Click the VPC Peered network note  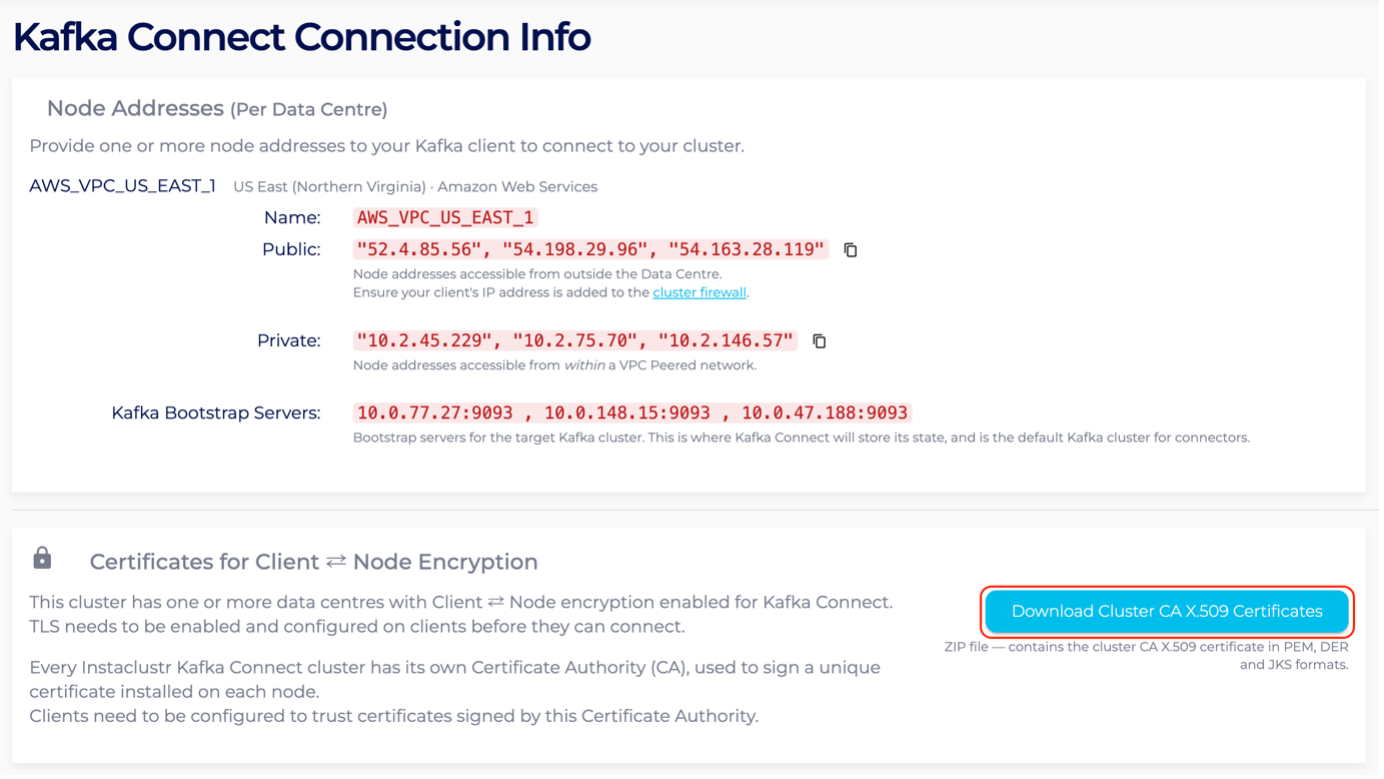click(556, 366)
